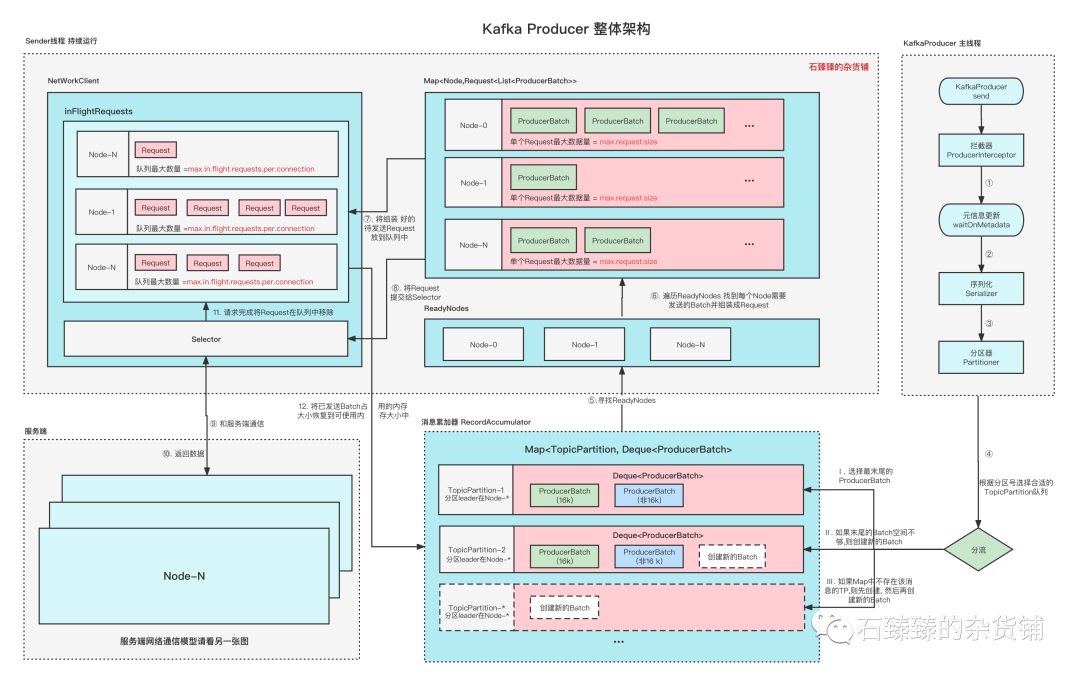
Task: Click the annotation "⑨ 和服务端通信"
Action: click(237, 424)
